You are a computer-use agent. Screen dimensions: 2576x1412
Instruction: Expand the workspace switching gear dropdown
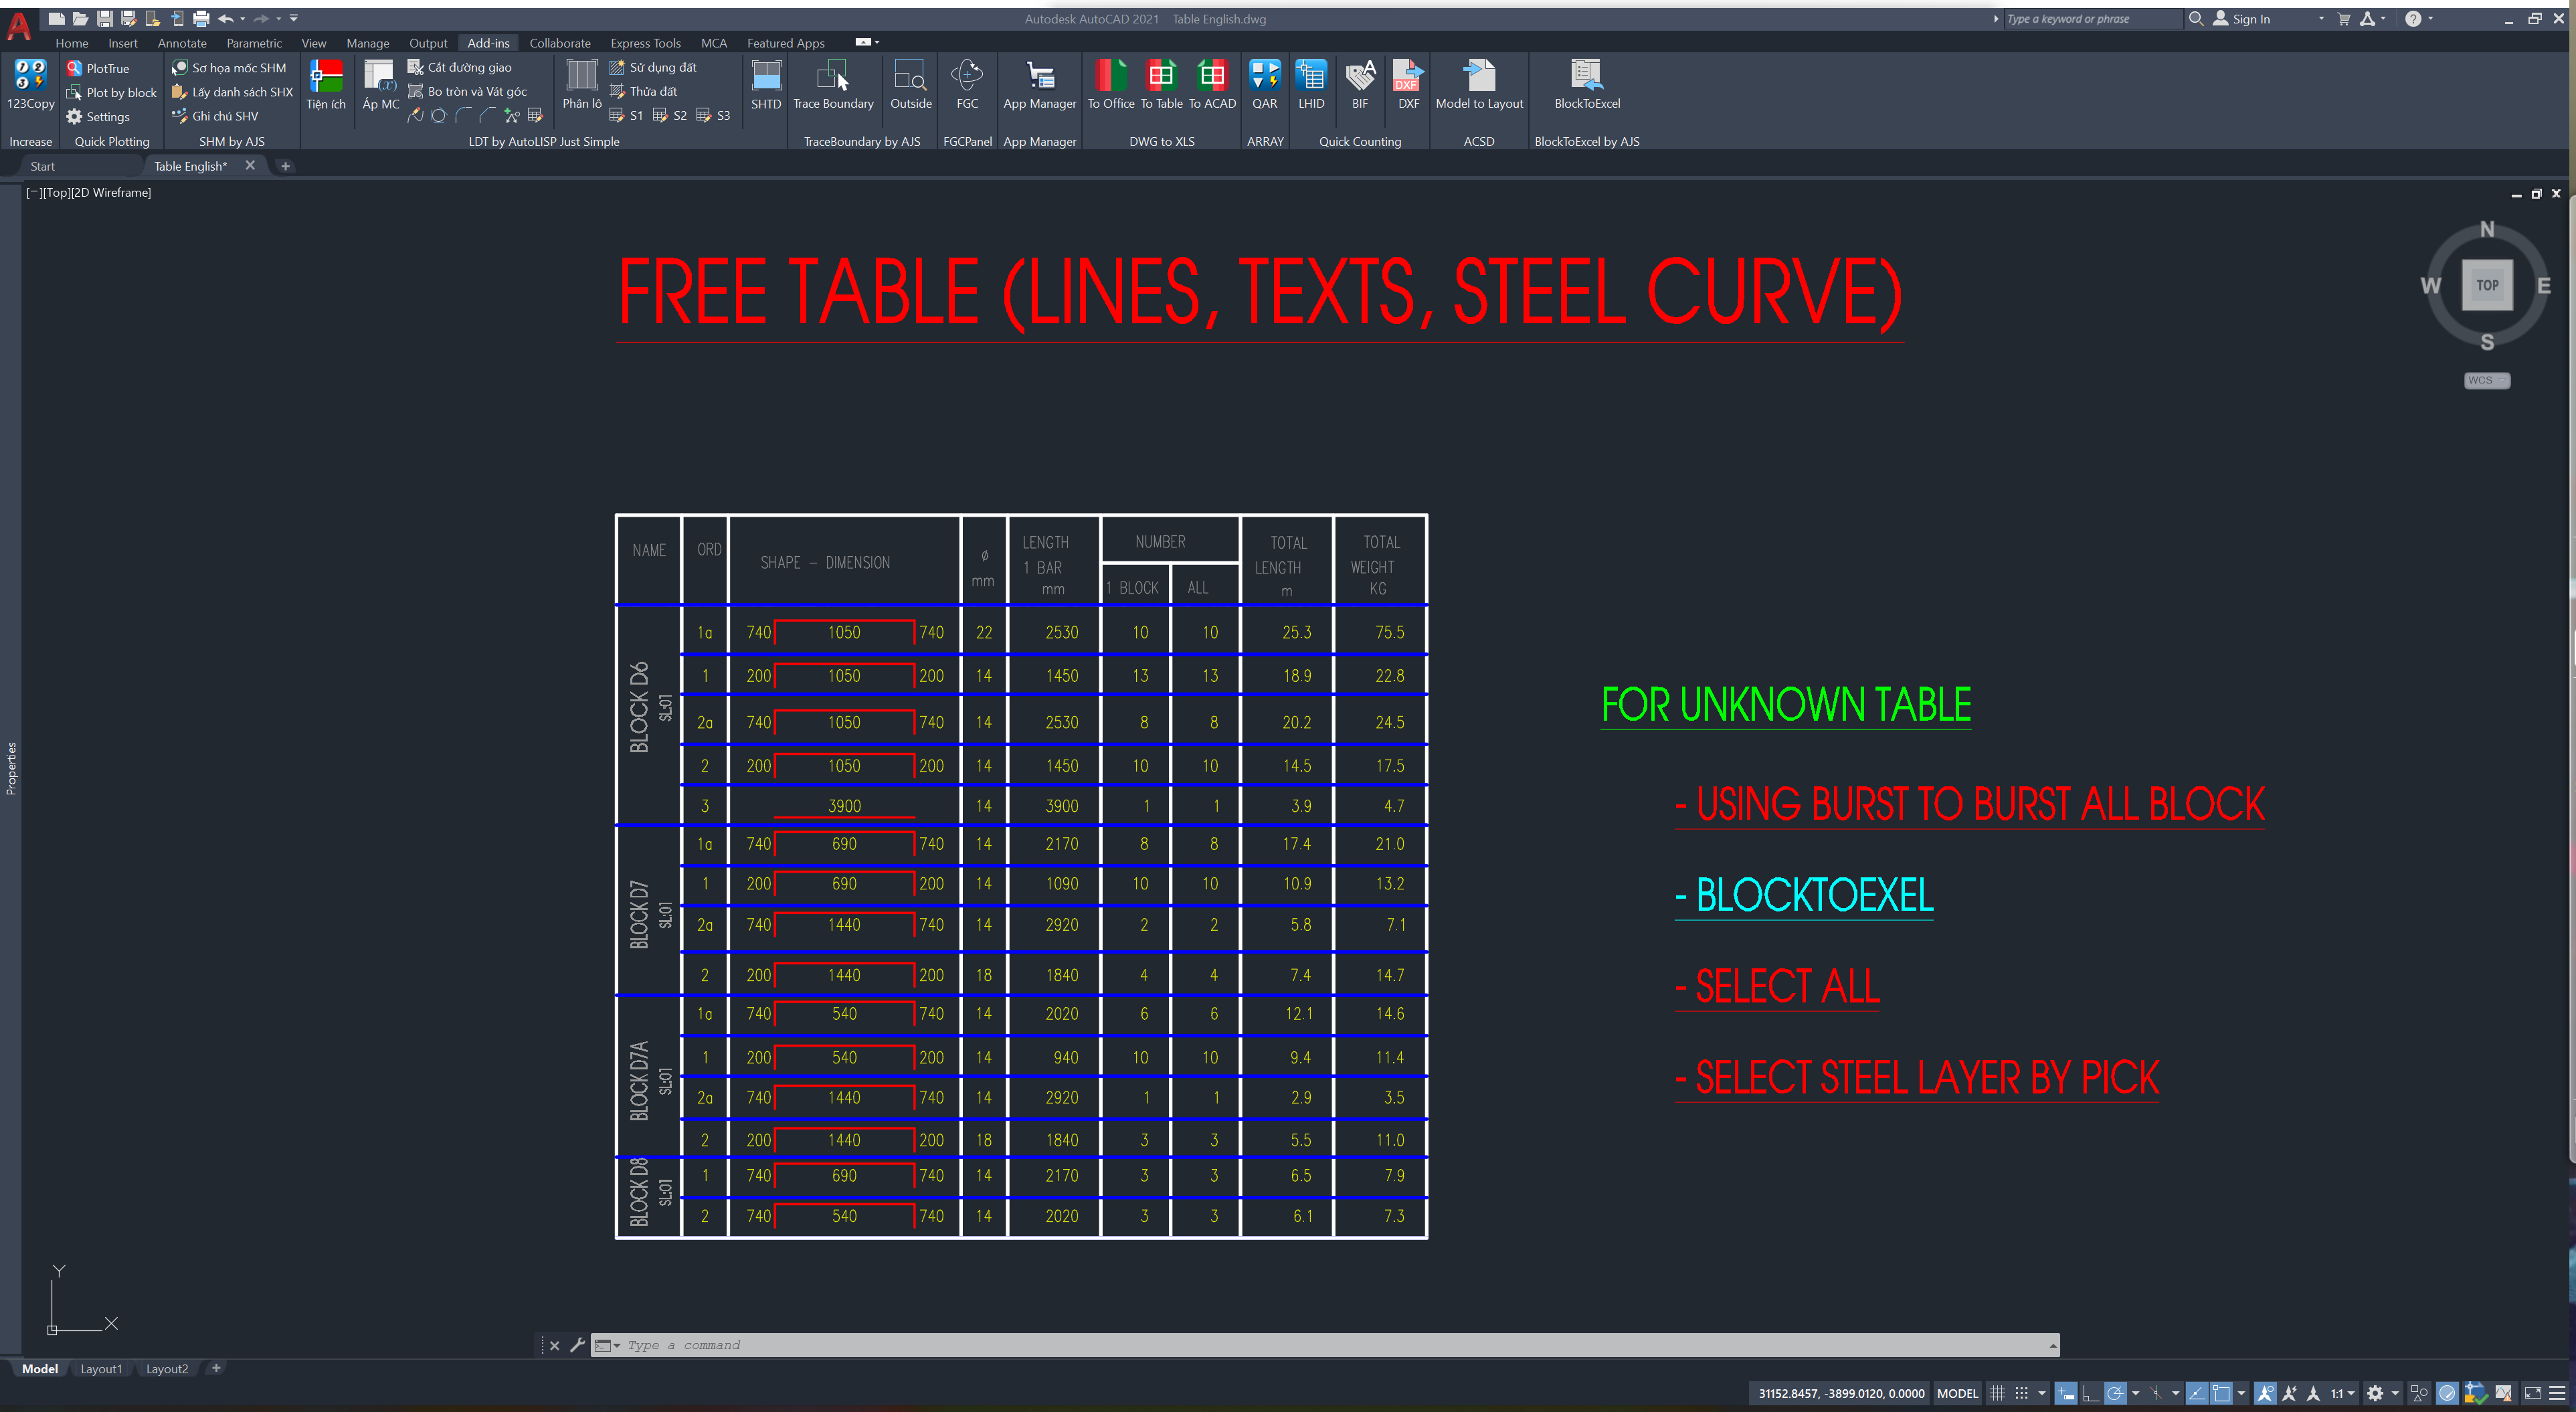coord(2395,1393)
